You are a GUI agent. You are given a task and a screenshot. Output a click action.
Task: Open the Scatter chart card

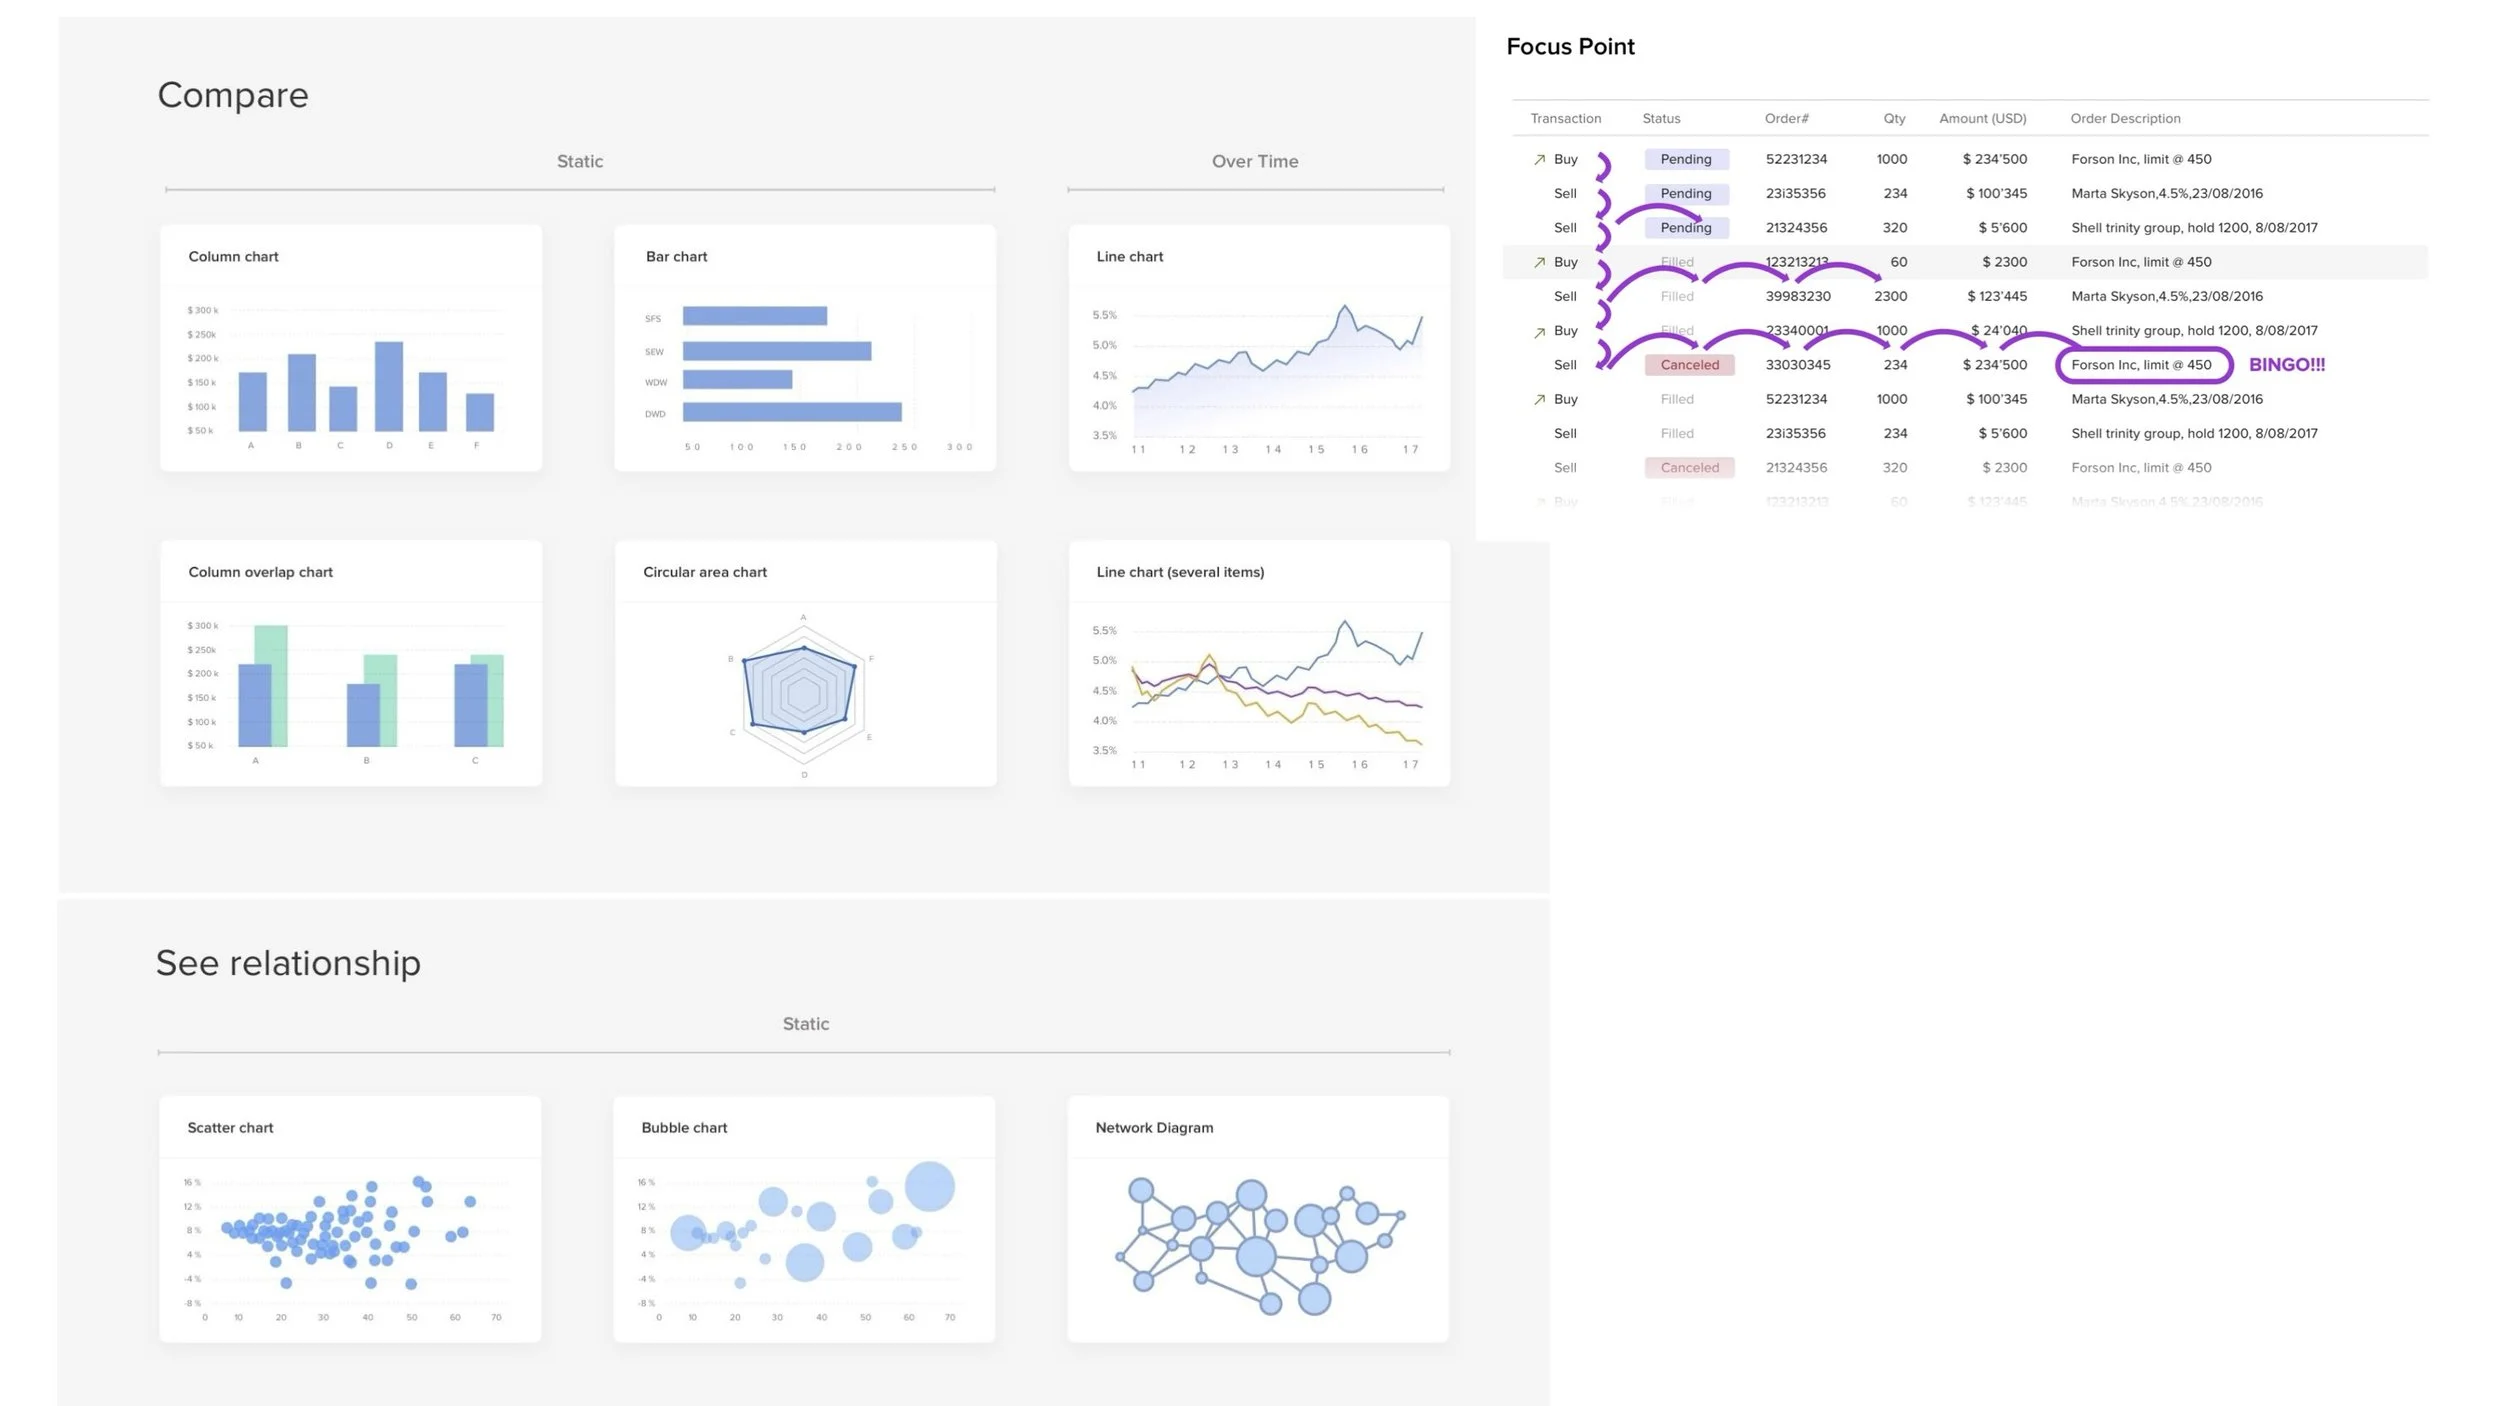point(350,1219)
